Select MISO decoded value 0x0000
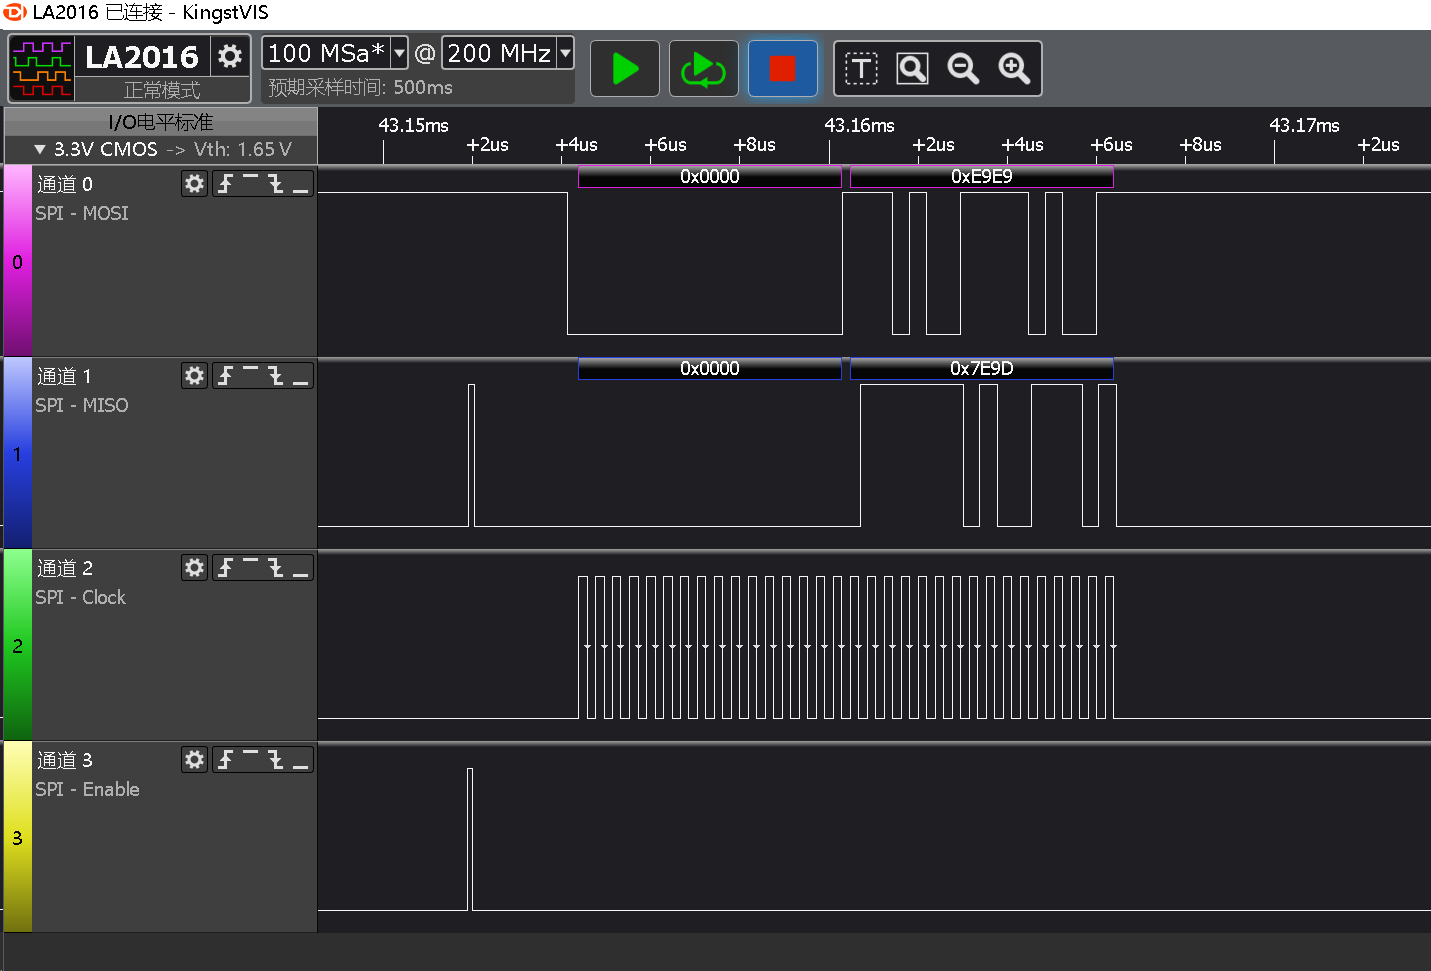Viewport: 1431px width, 971px height. [710, 368]
